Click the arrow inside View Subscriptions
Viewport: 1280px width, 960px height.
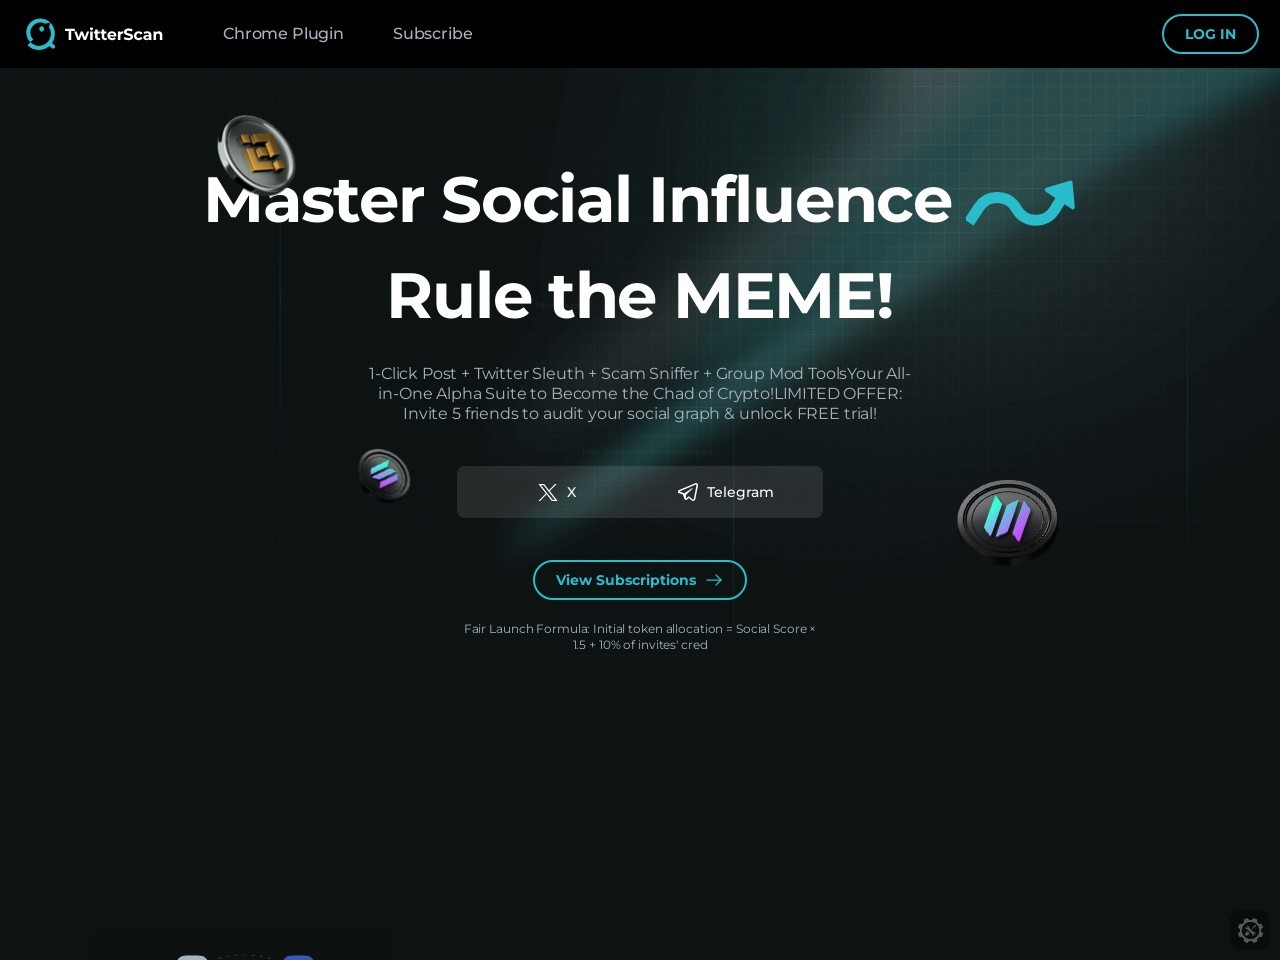[714, 580]
